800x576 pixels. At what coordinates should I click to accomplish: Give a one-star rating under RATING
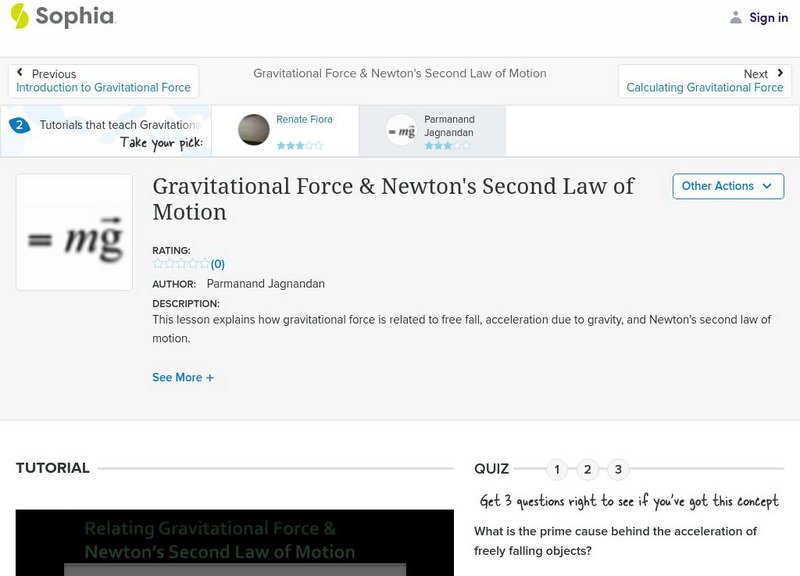pyautogui.click(x=157, y=263)
